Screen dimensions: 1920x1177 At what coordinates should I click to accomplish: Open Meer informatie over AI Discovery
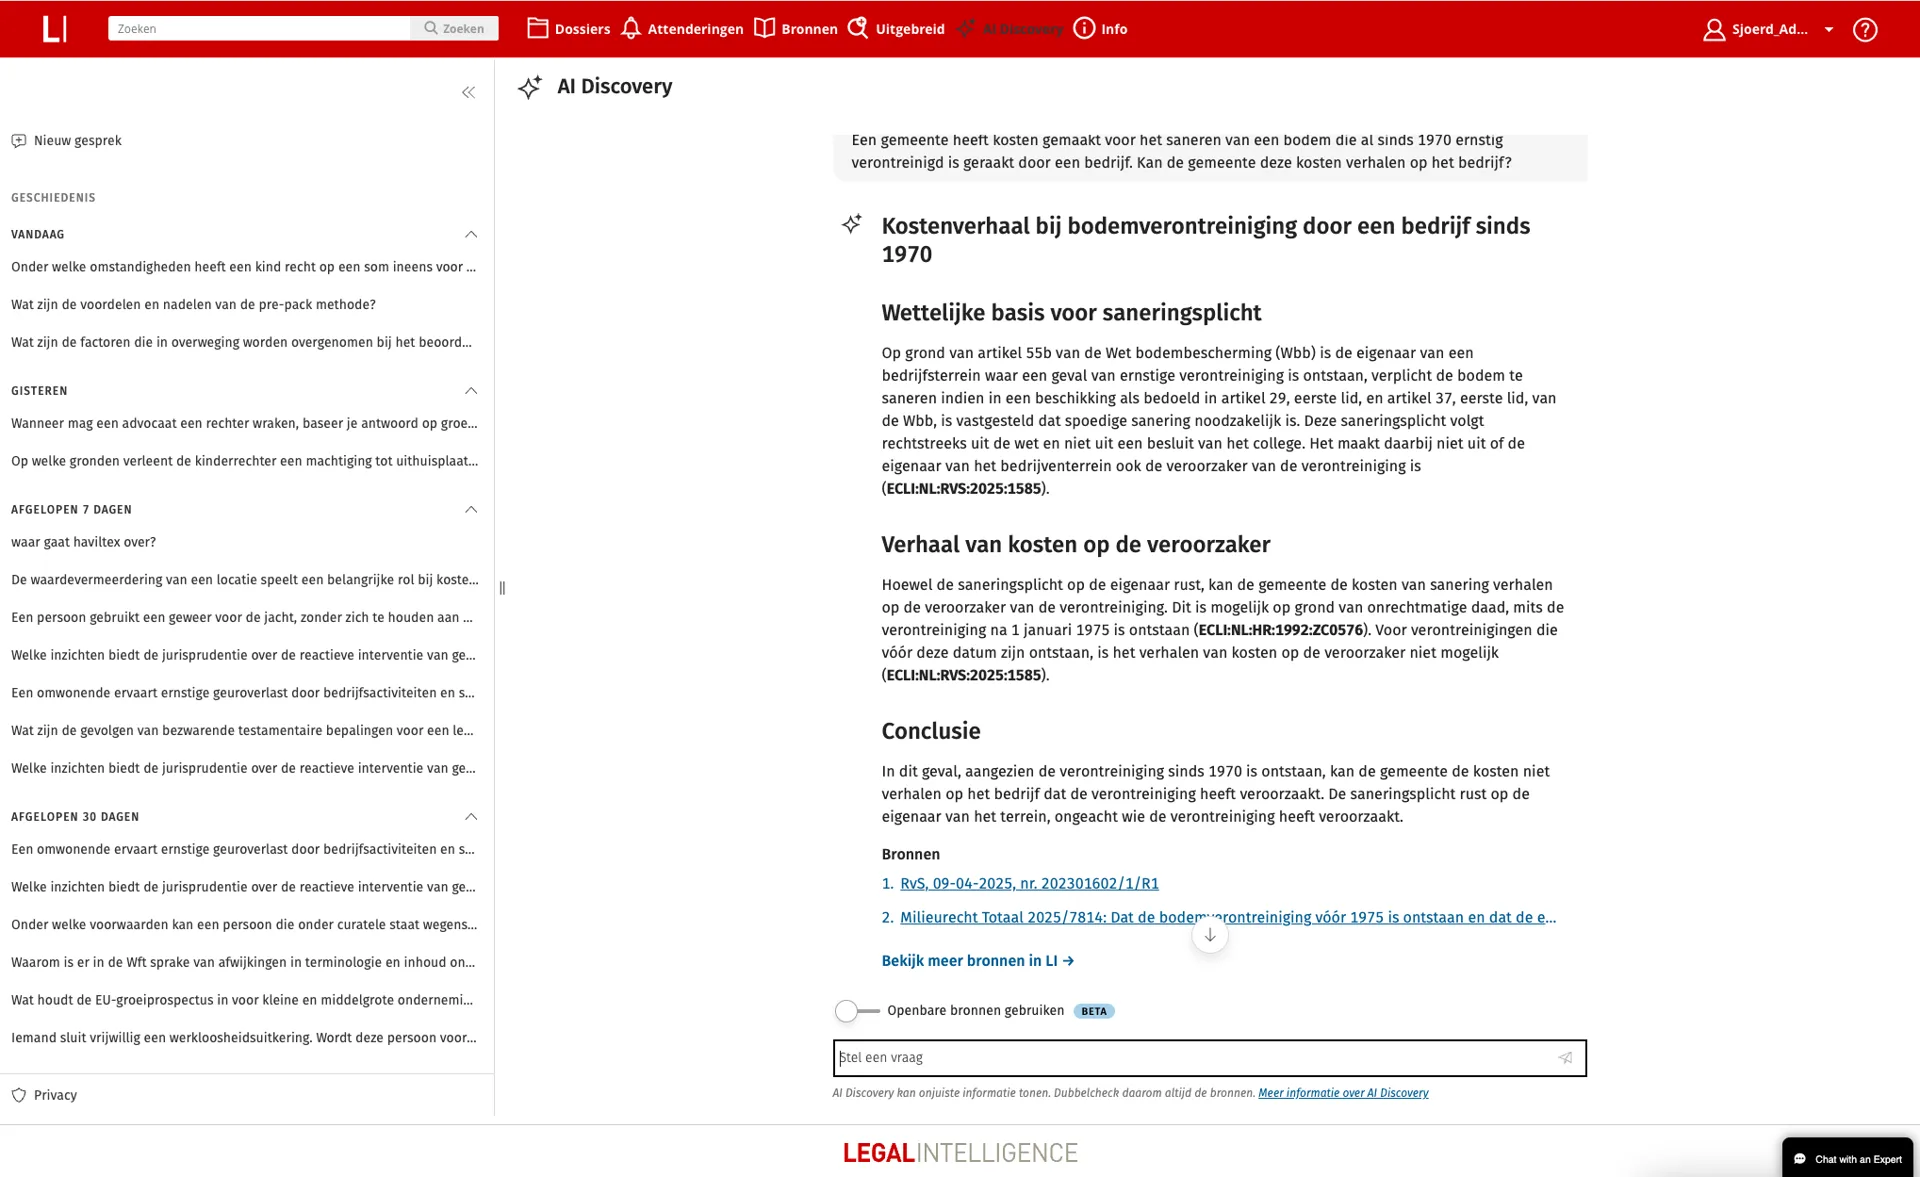[x=1343, y=1093]
